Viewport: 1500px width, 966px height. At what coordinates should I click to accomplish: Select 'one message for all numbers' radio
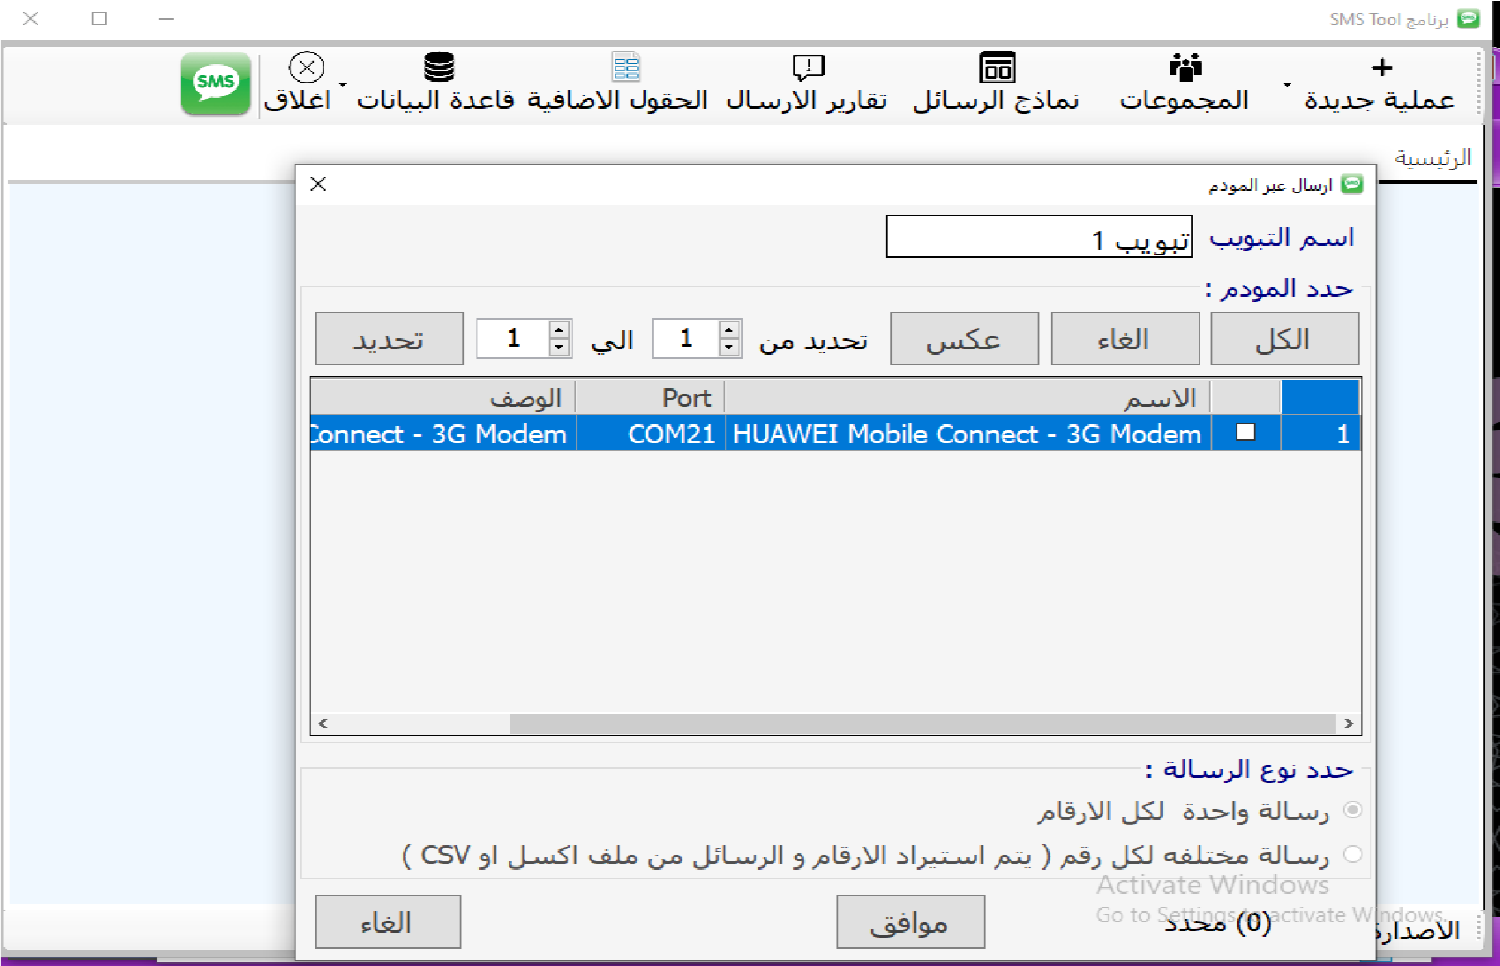coord(1352,810)
